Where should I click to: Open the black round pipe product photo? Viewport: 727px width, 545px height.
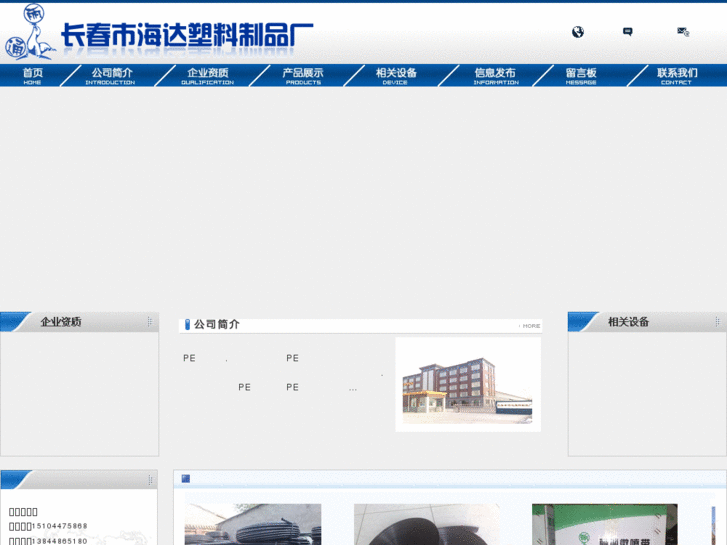pyautogui.click(x=427, y=524)
